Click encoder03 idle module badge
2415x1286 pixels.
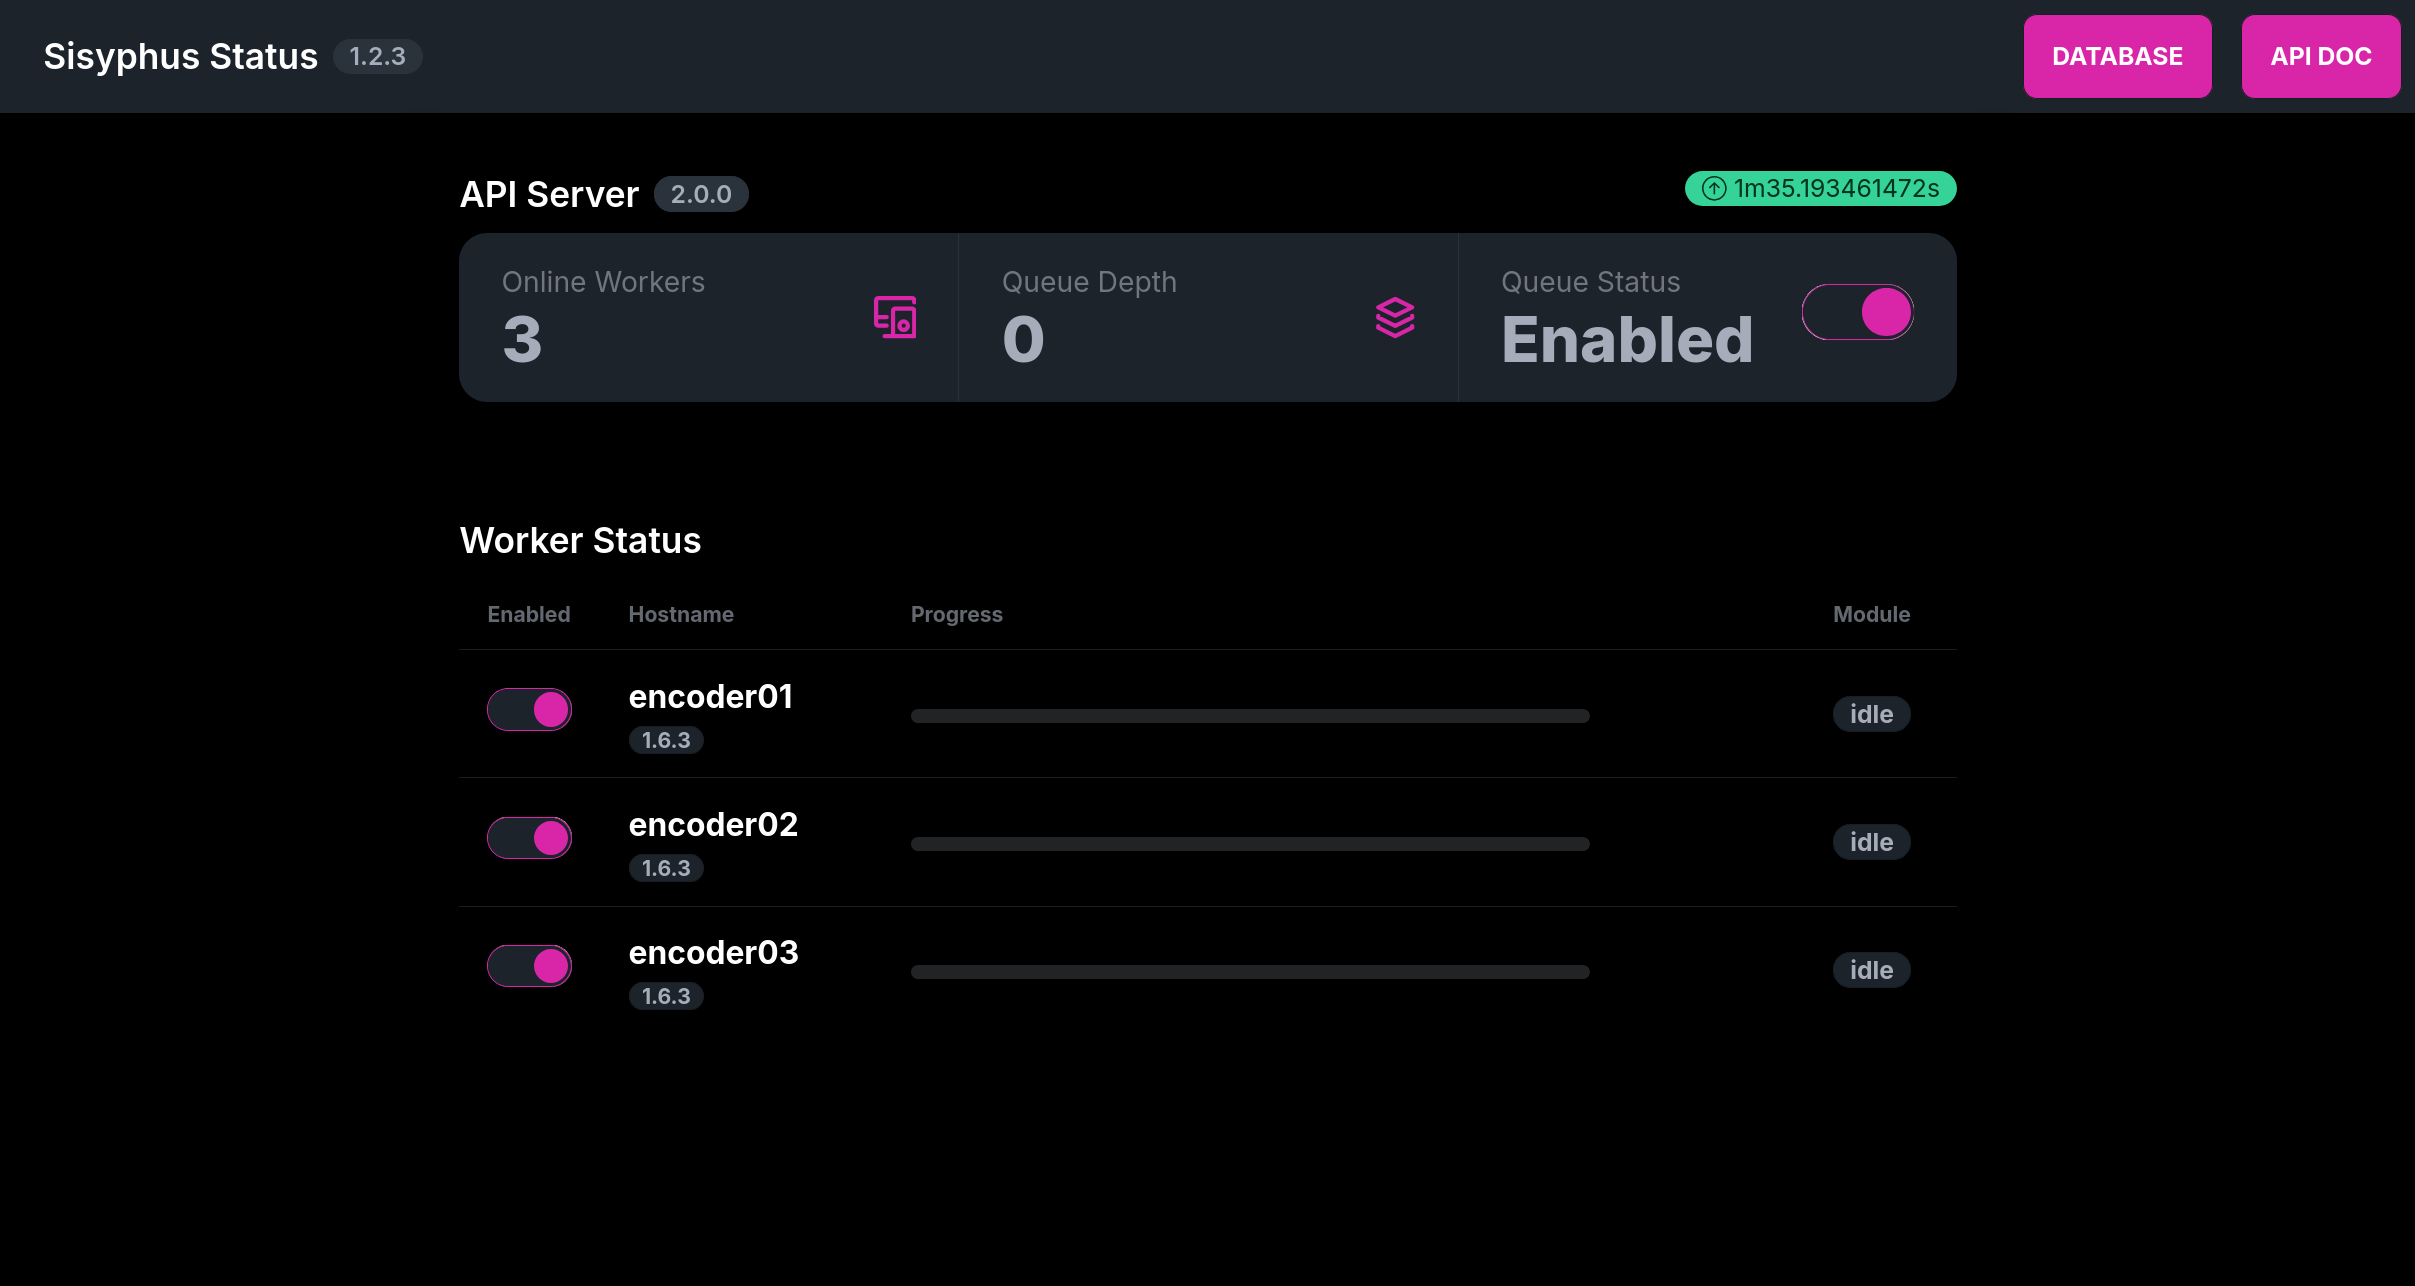(x=1870, y=970)
